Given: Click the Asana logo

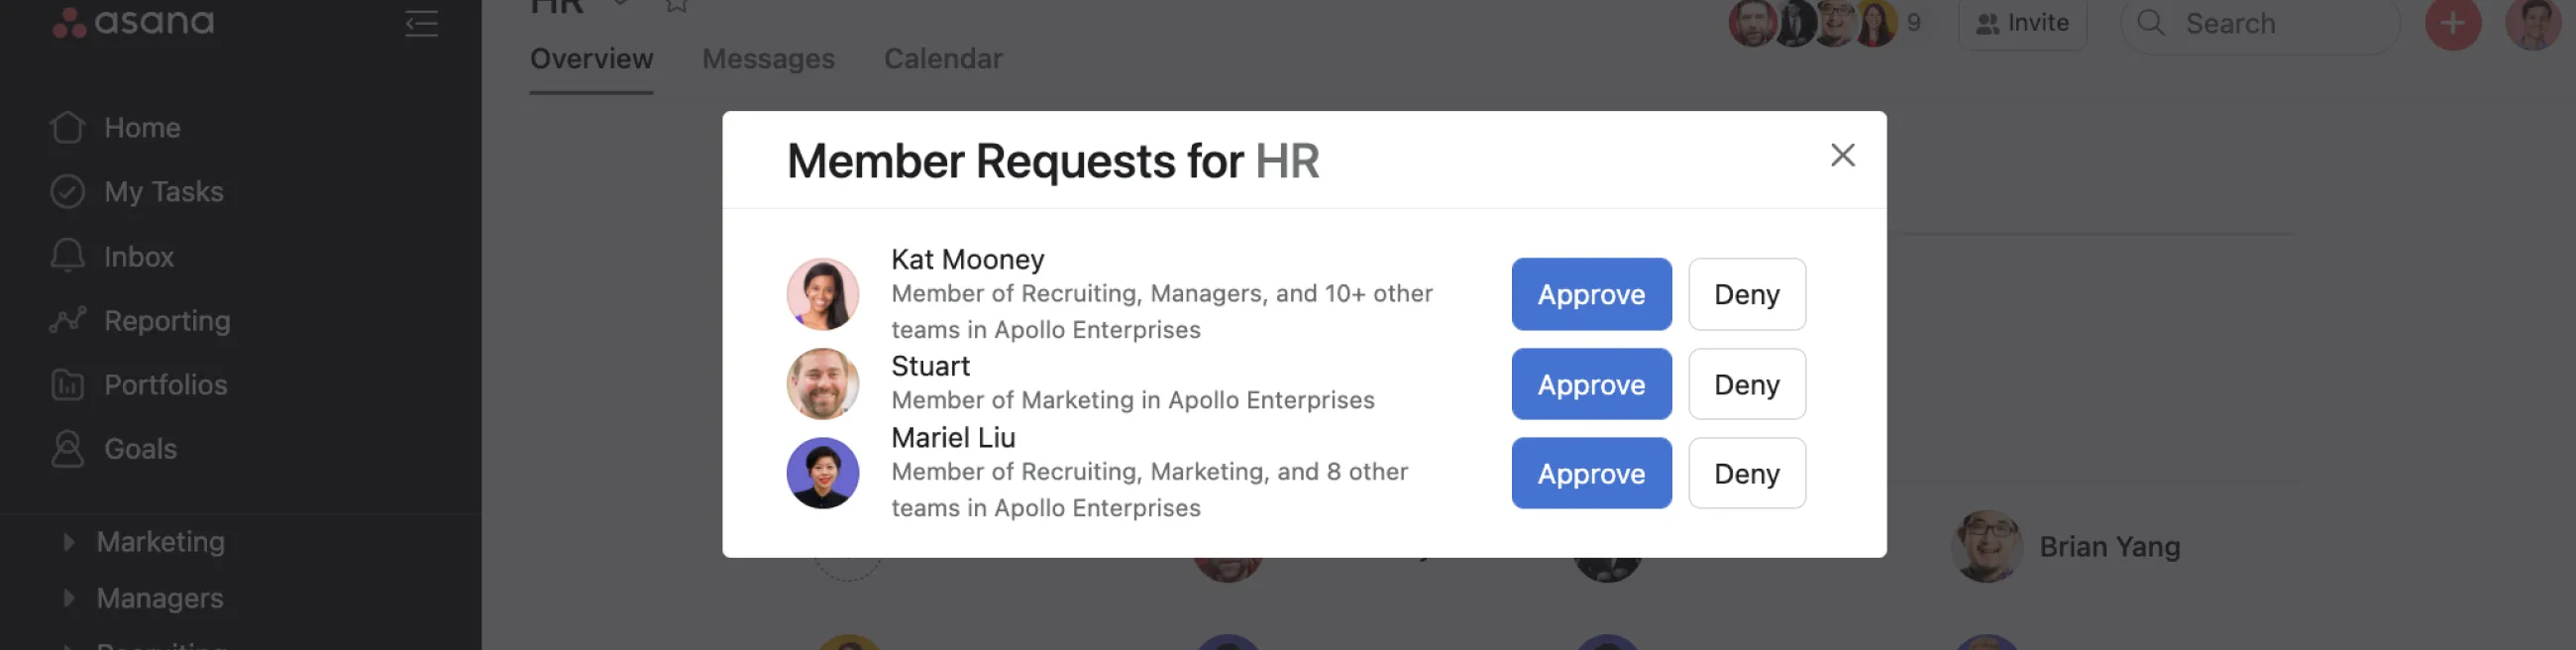Looking at the screenshot, I should 133,21.
